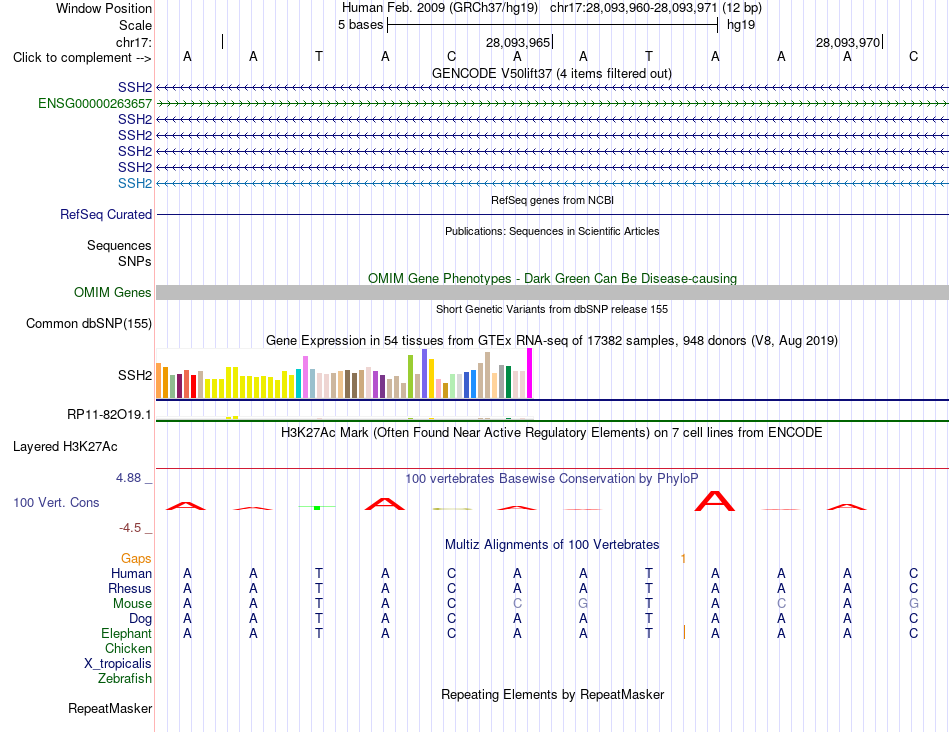This screenshot has width=950, height=732.
Task: Open the GTEx Gene Expression in 54 tissues title
Action: [x=552, y=341]
